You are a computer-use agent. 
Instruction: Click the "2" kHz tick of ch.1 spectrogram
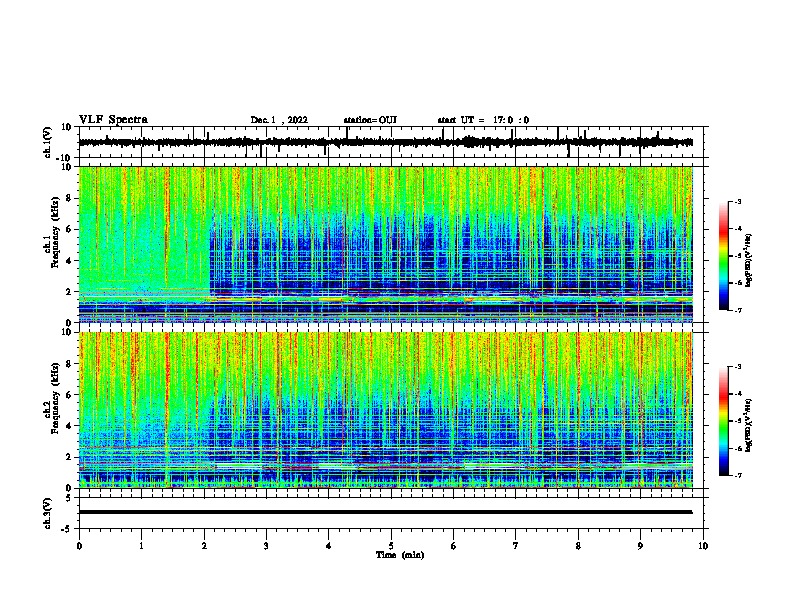70,292
